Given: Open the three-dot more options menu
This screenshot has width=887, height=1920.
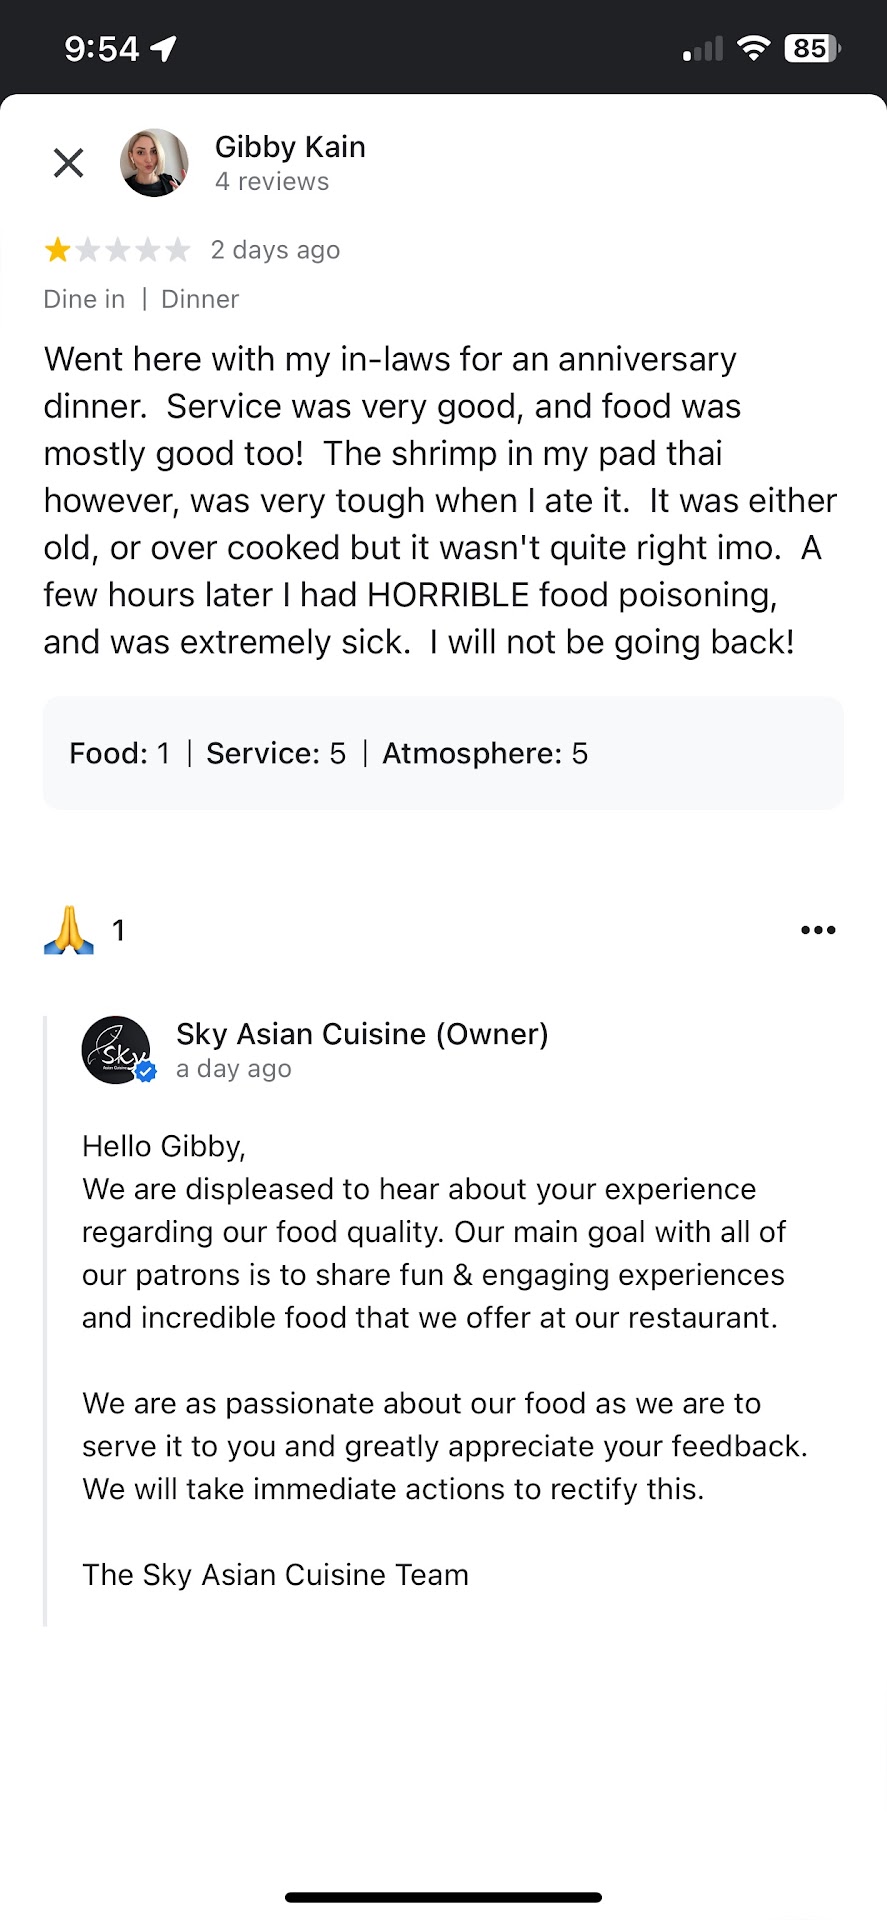Looking at the screenshot, I should (818, 930).
